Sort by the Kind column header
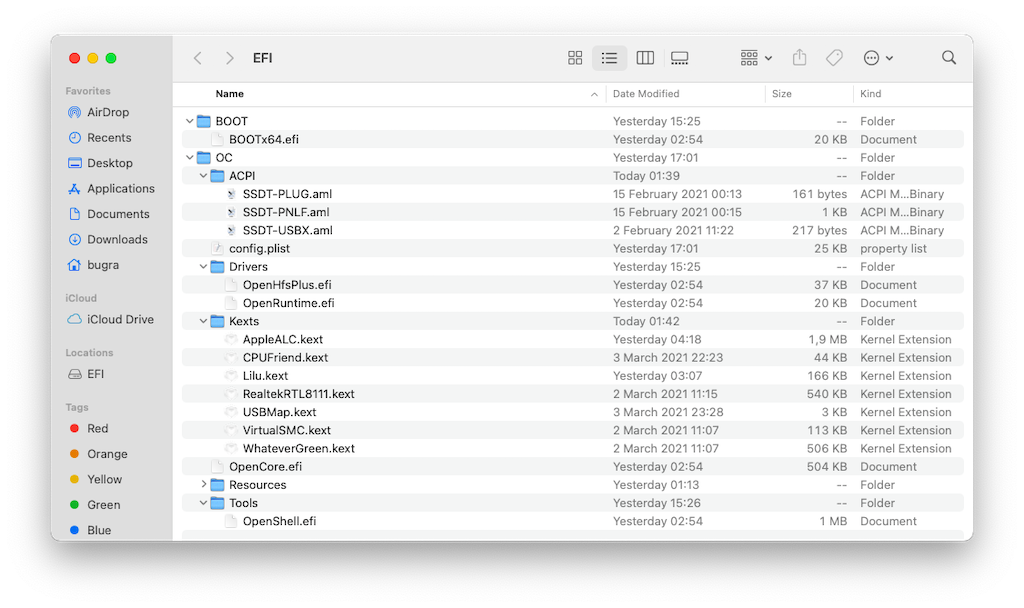The image size is (1024, 608). [x=871, y=94]
